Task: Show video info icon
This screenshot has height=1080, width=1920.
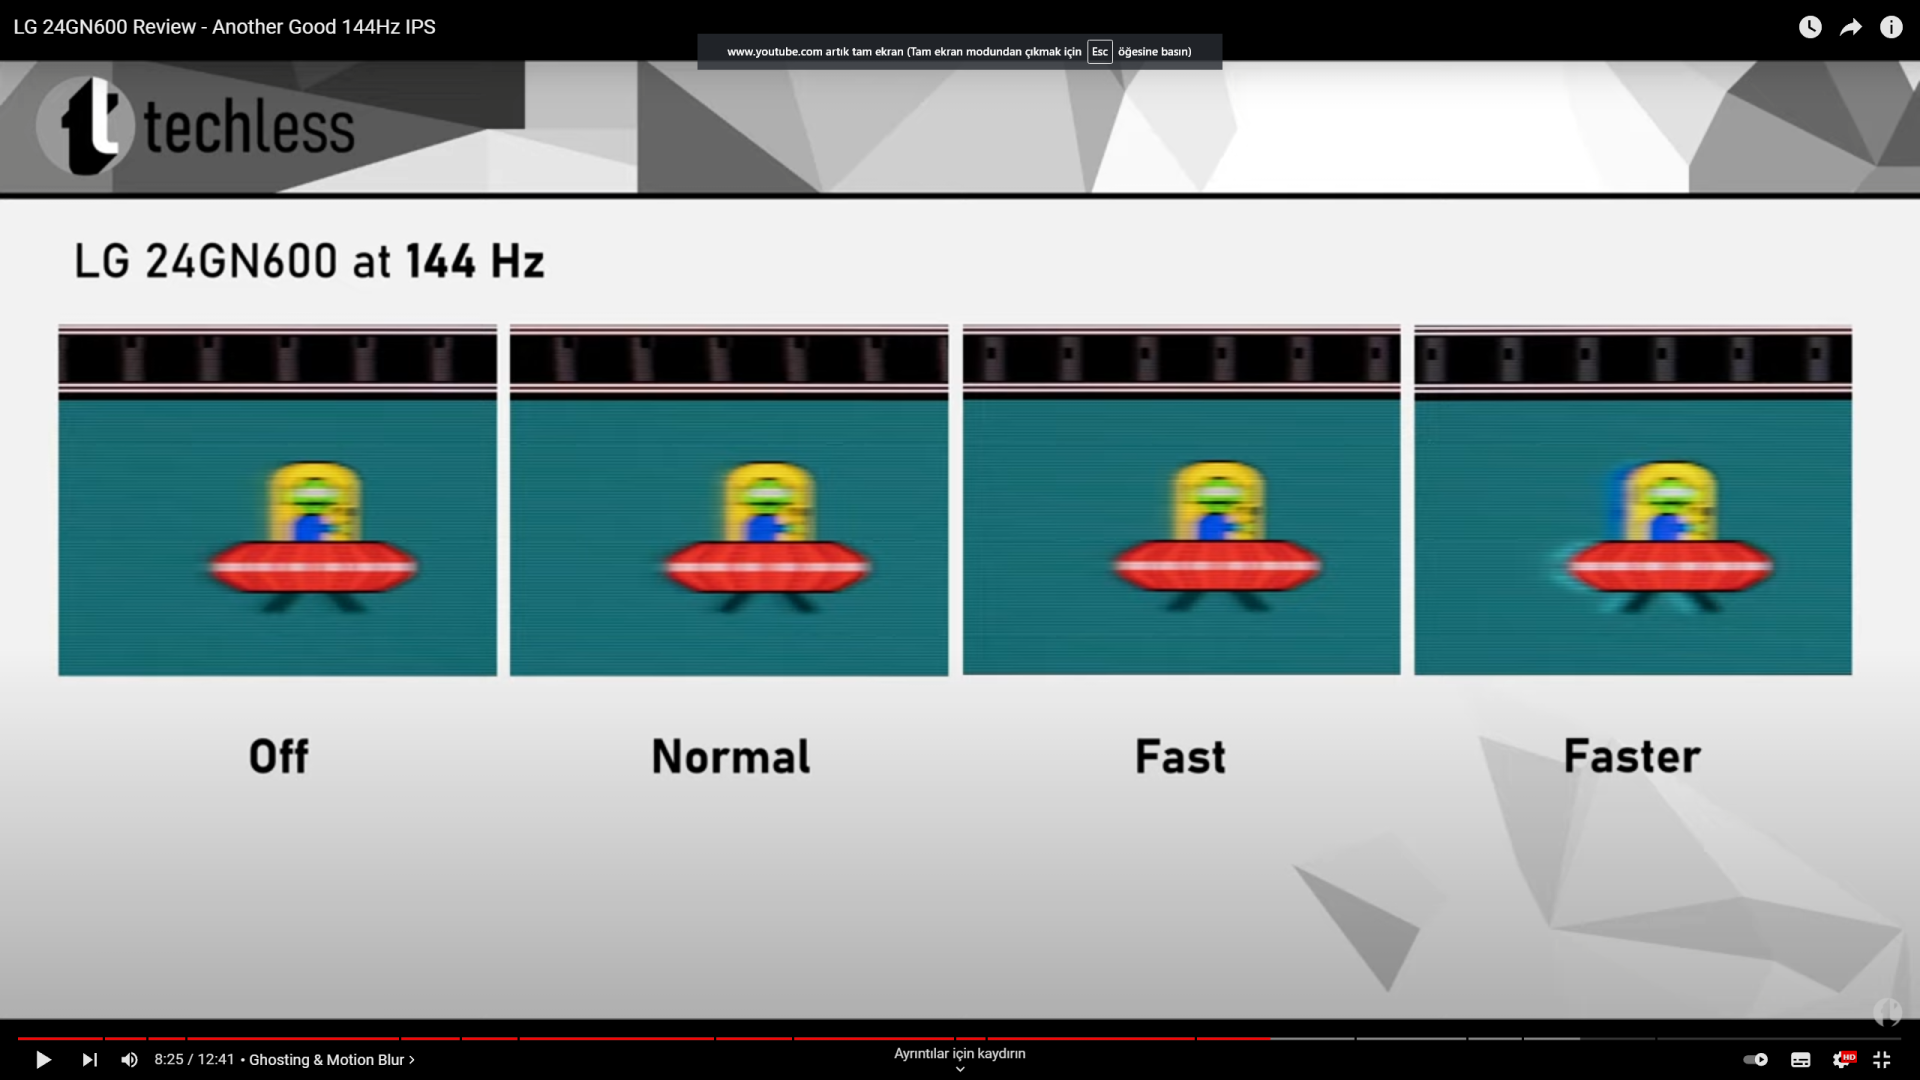Action: [x=1891, y=27]
